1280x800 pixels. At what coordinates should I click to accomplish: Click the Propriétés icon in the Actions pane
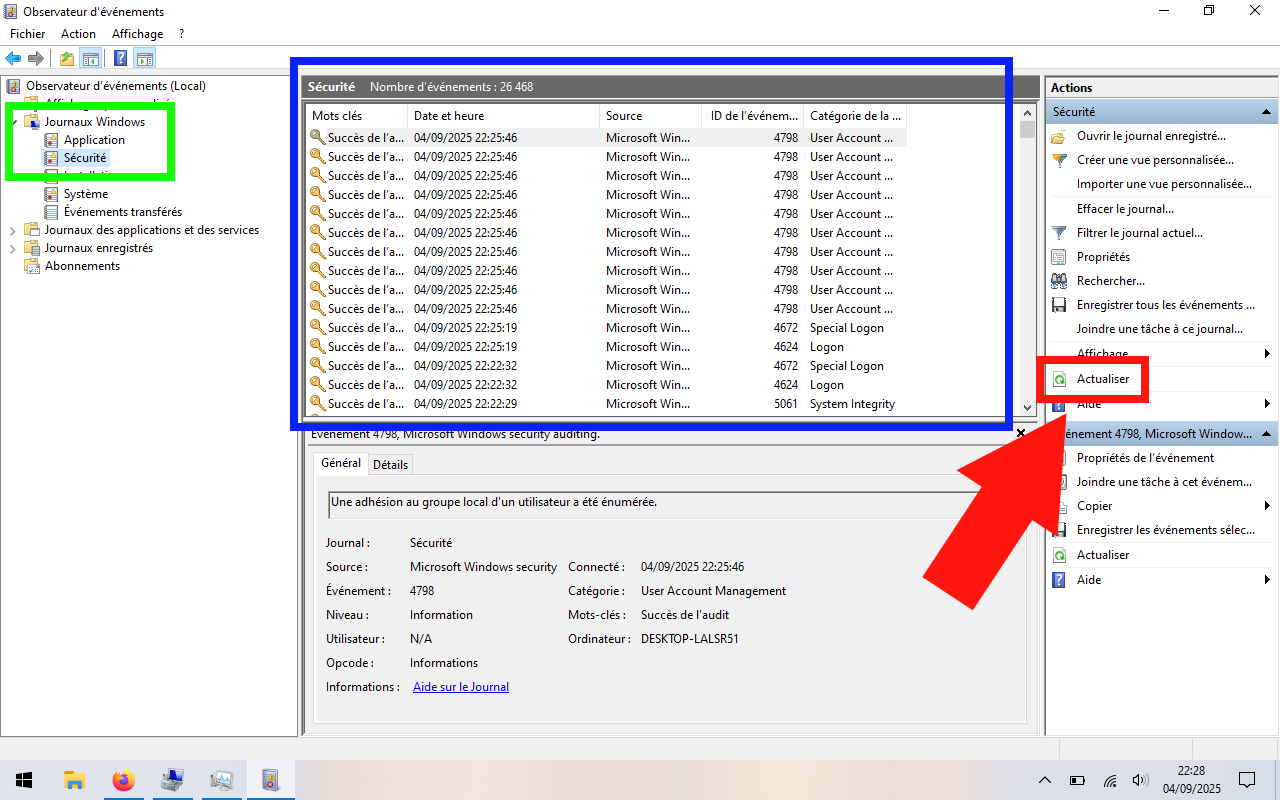tap(1059, 257)
